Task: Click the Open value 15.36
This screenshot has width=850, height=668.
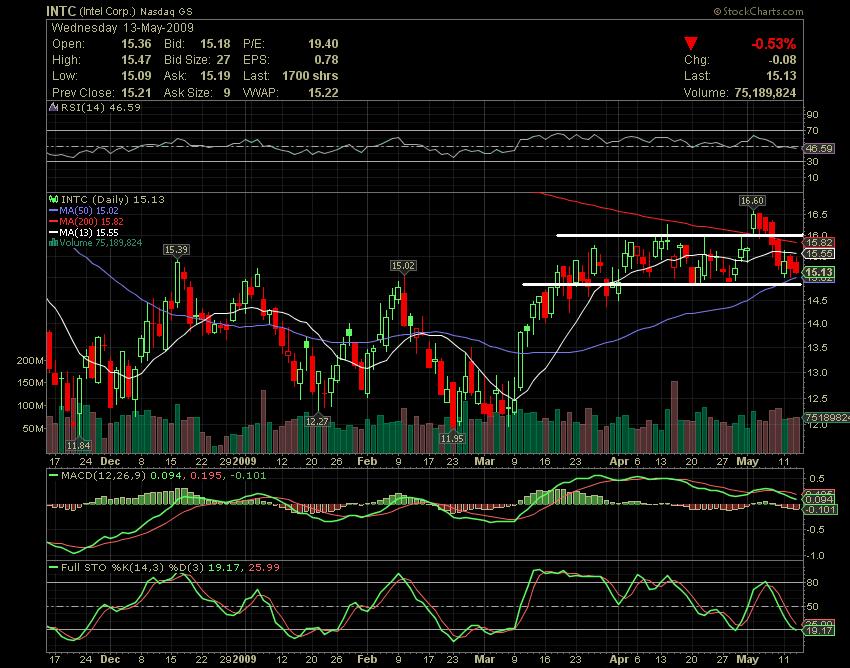Action: click(136, 43)
